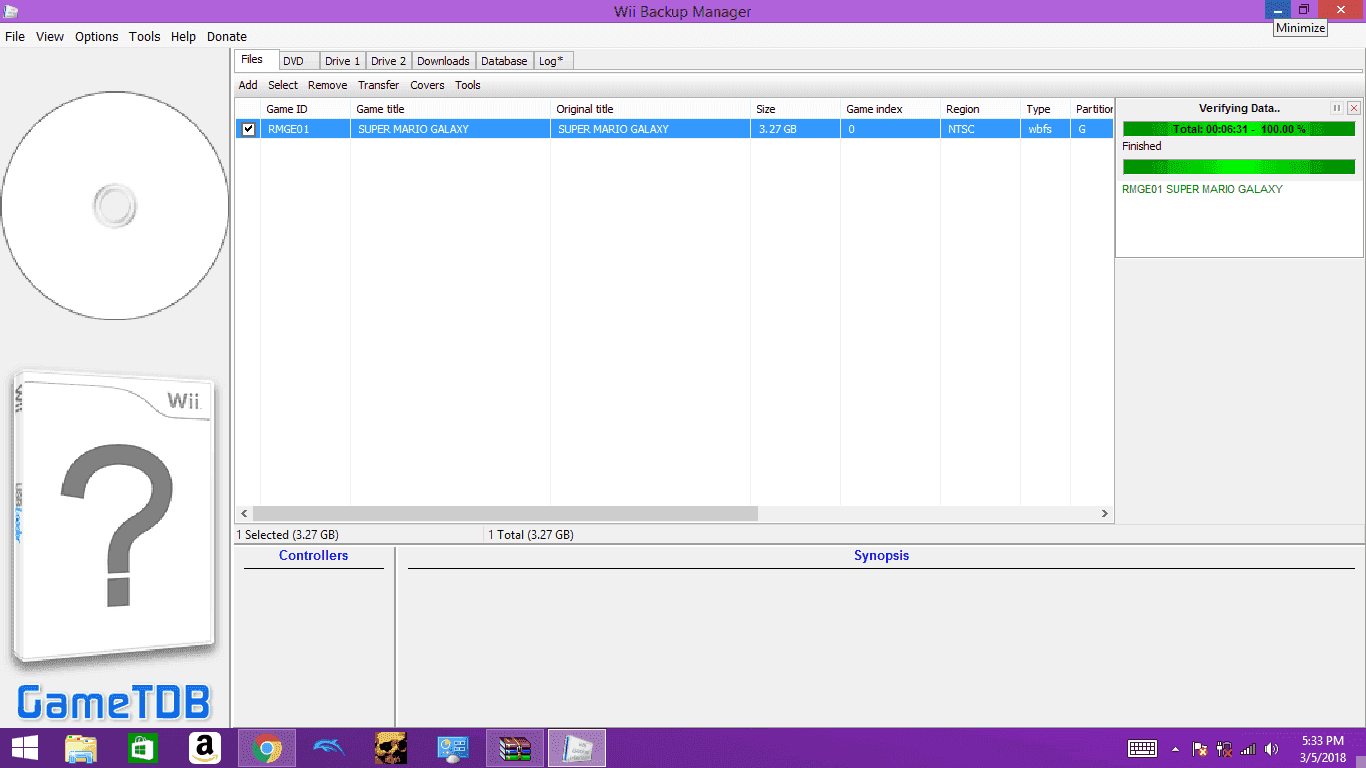Open the Log* tab
The width and height of the screenshot is (1366, 768).
pos(551,61)
